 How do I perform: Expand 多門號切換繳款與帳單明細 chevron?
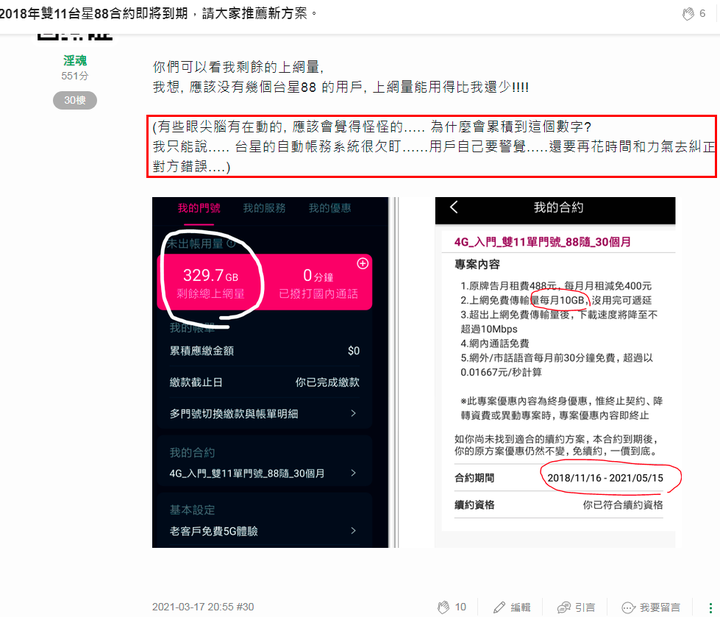(x=353, y=413)
